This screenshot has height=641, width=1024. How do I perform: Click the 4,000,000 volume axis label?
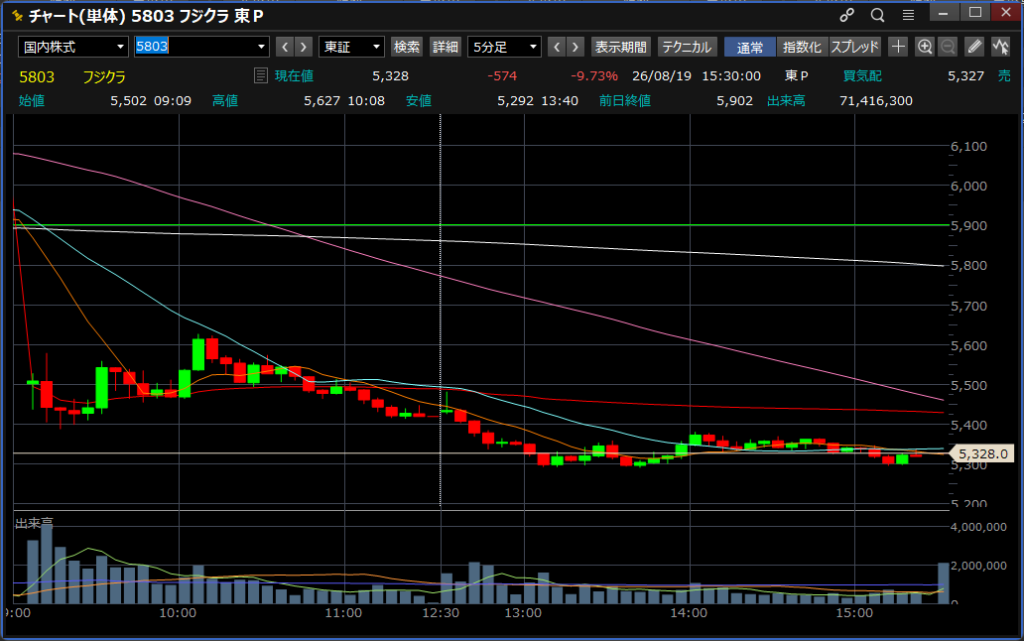coord(978,527)
